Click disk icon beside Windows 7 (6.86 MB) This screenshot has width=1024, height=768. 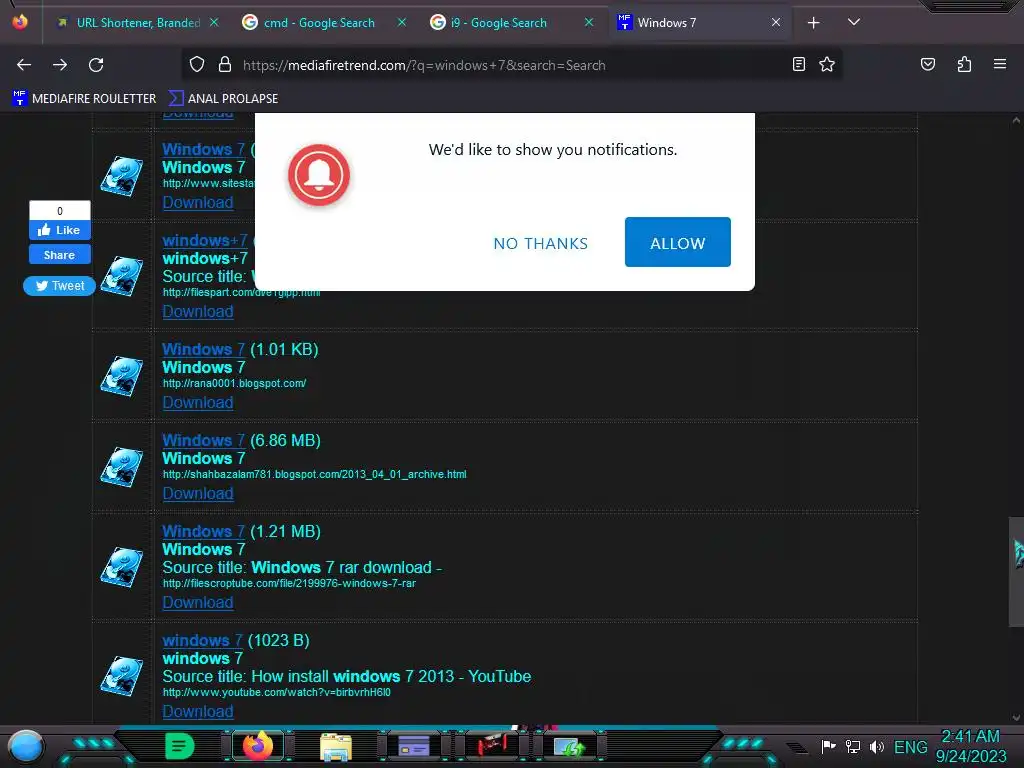[x=122, y=467]
